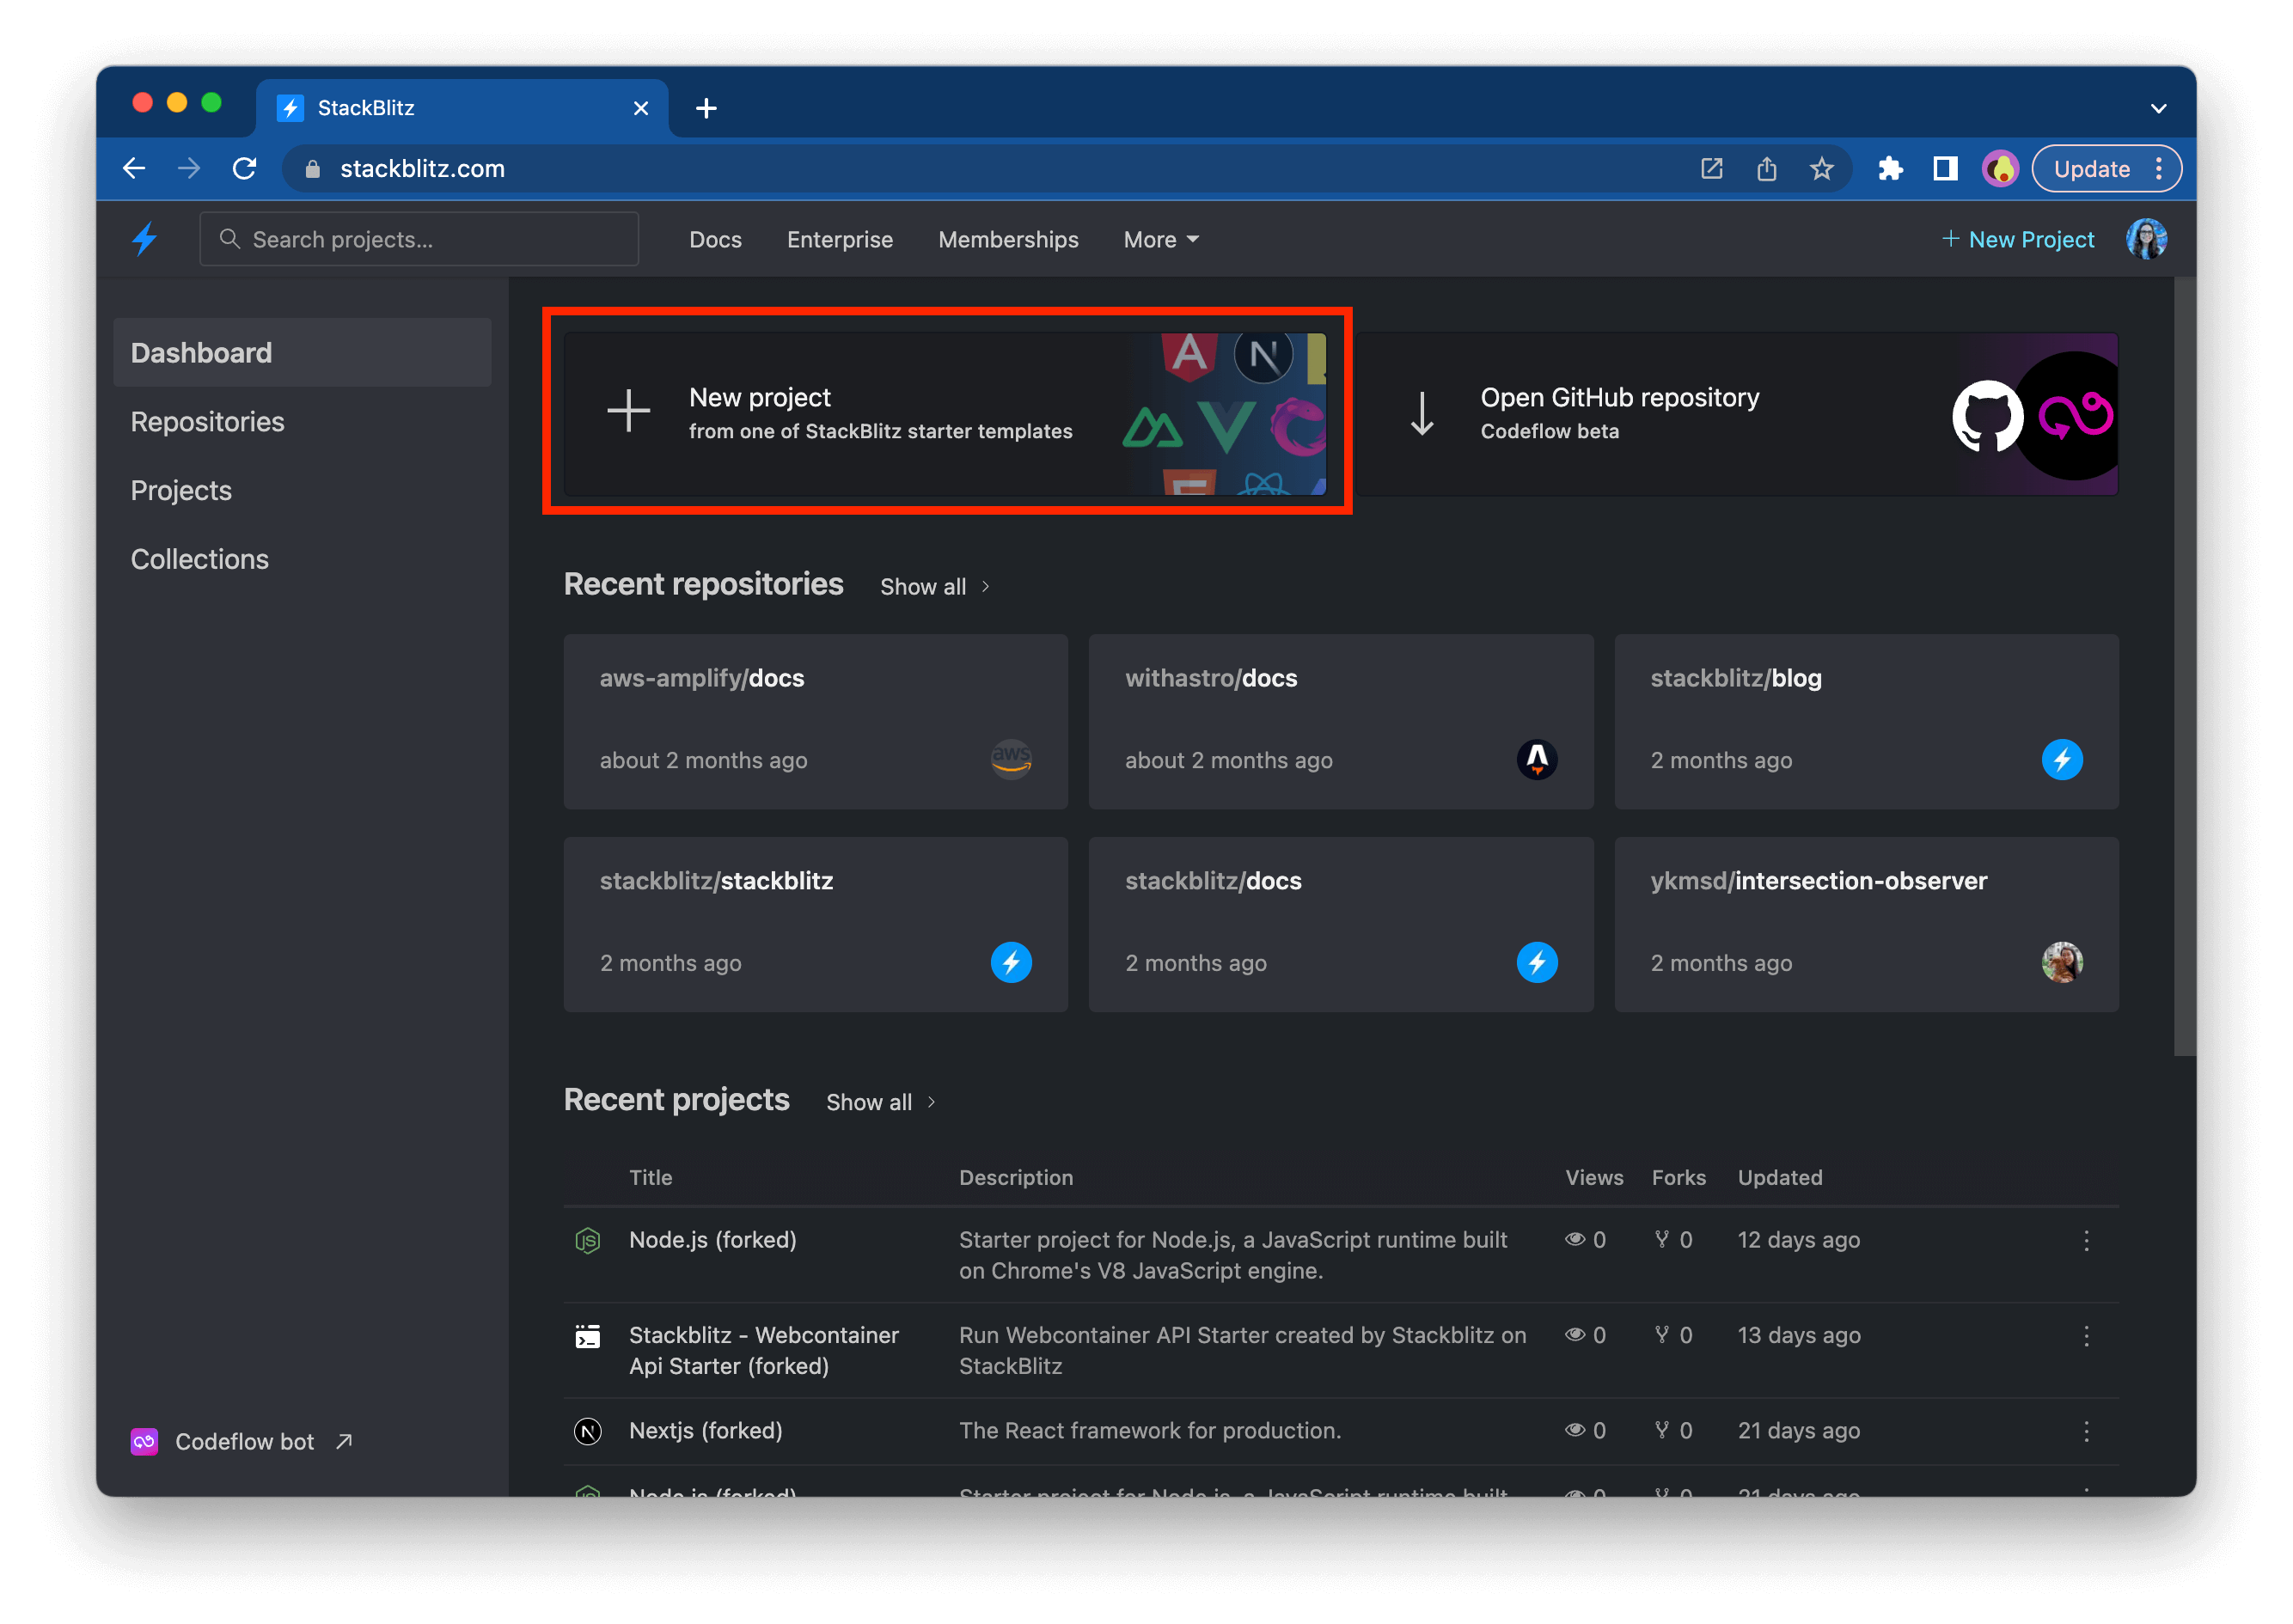This screenshot has height=1624, width=2293.
Task: Click the lightning icon on stackblitz/blog card
Action: pyautogui.click(x=2063, y=760)
